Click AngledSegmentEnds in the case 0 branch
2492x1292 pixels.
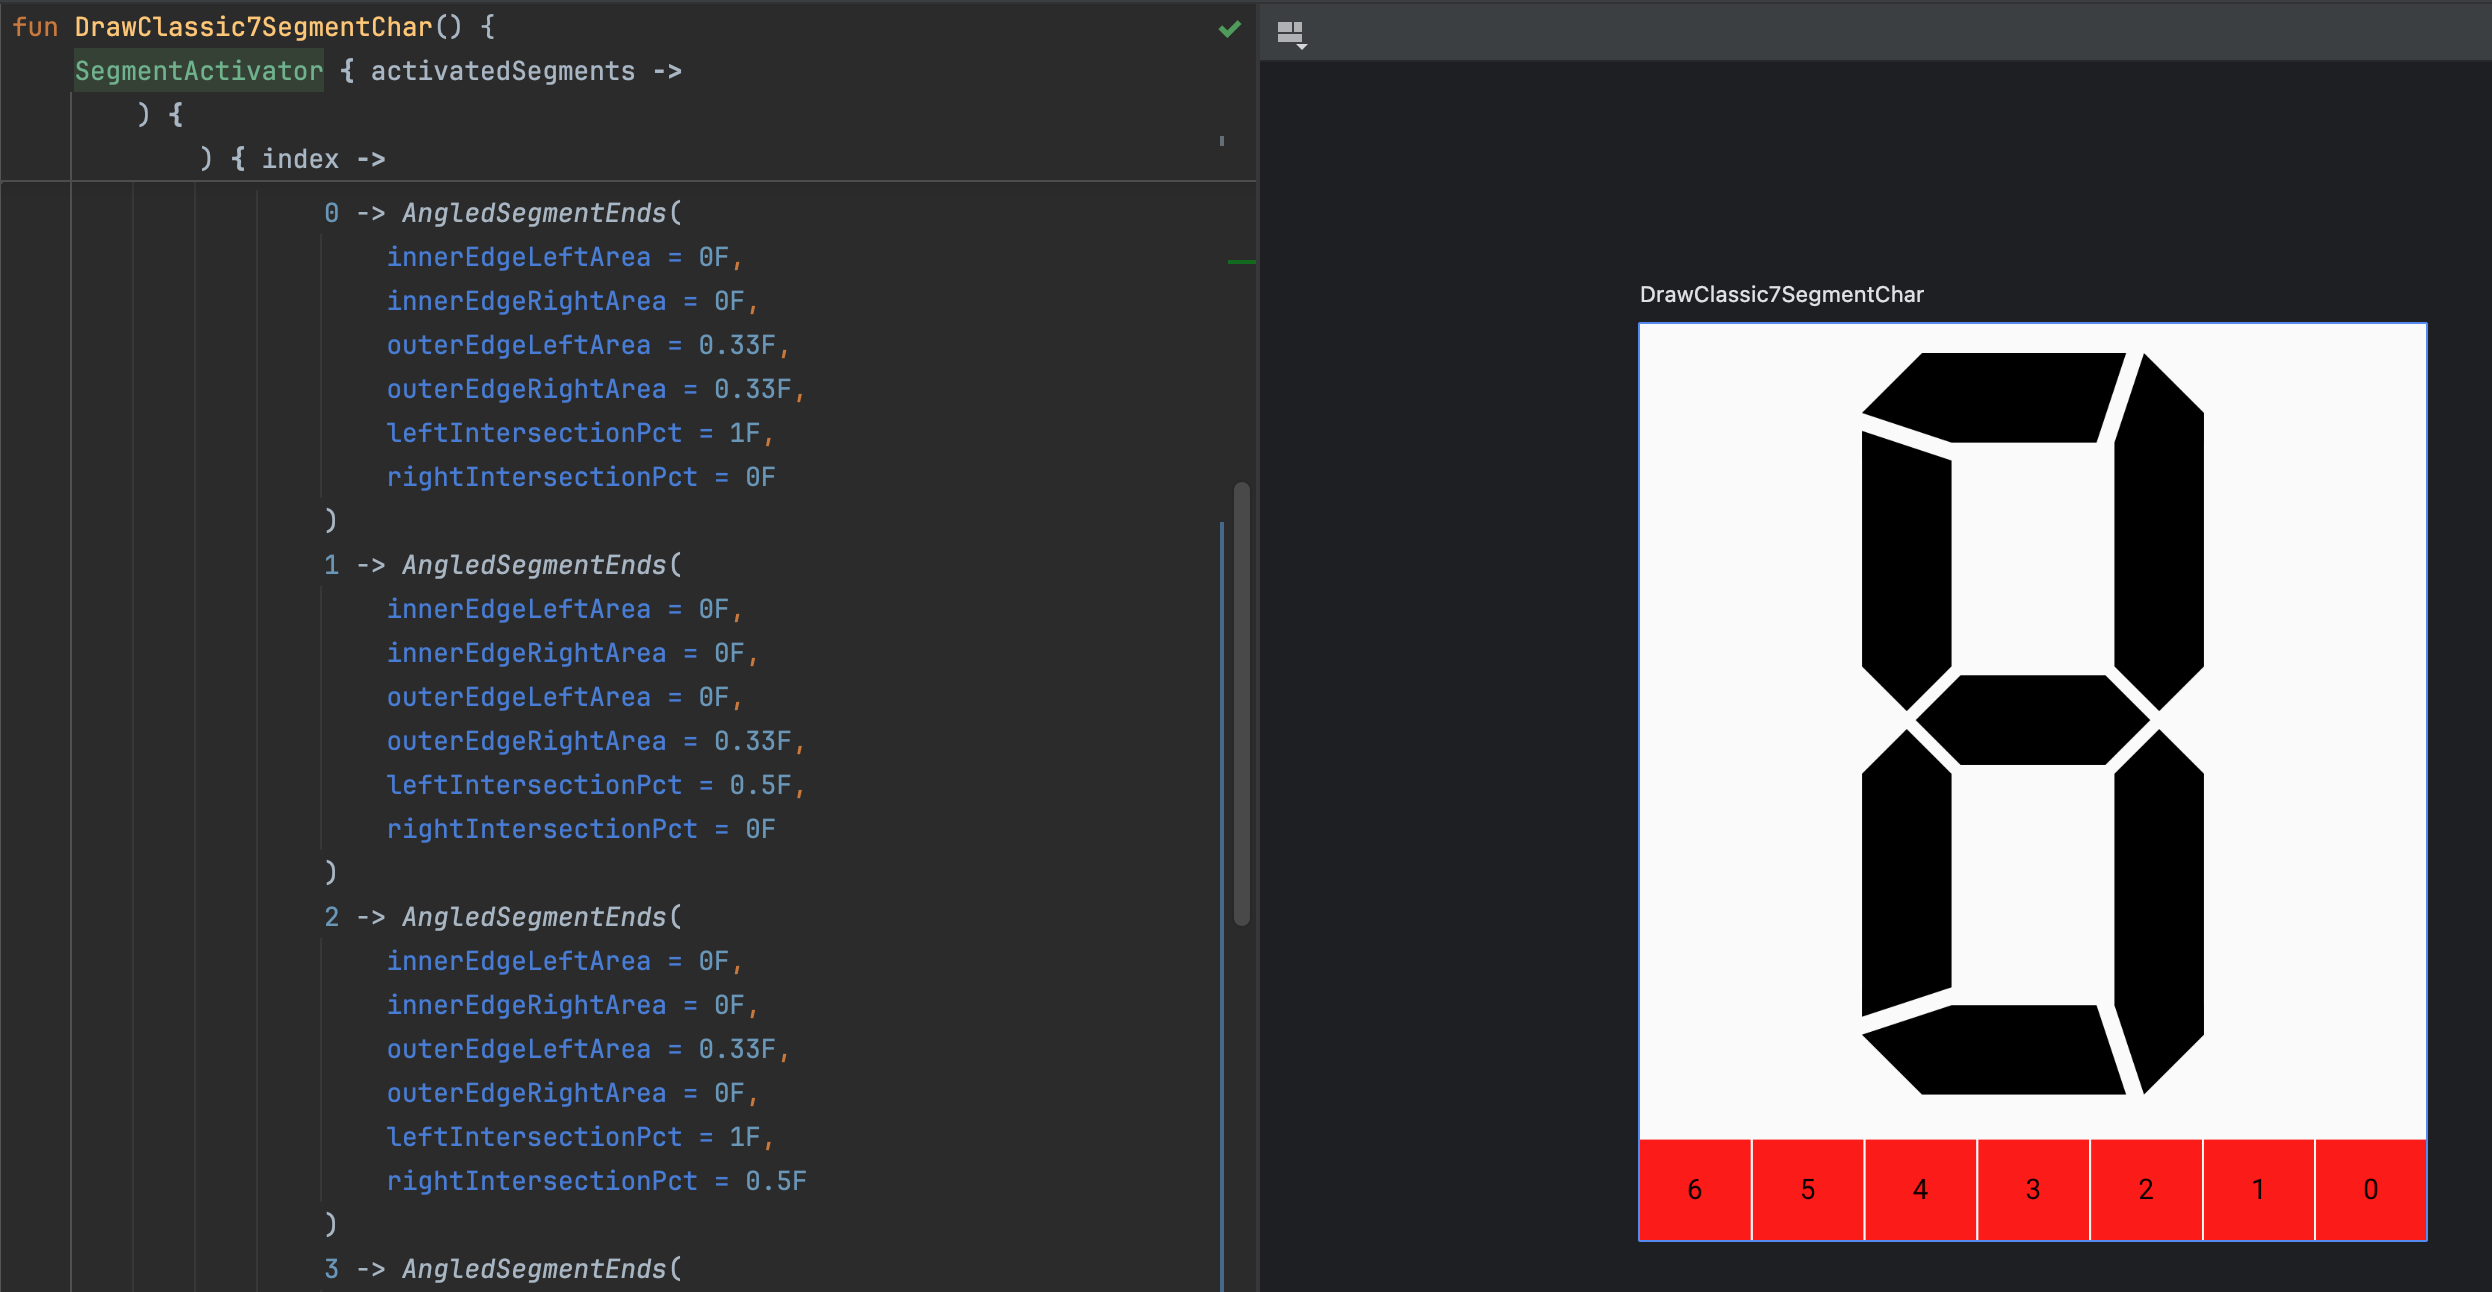(534, 213)
